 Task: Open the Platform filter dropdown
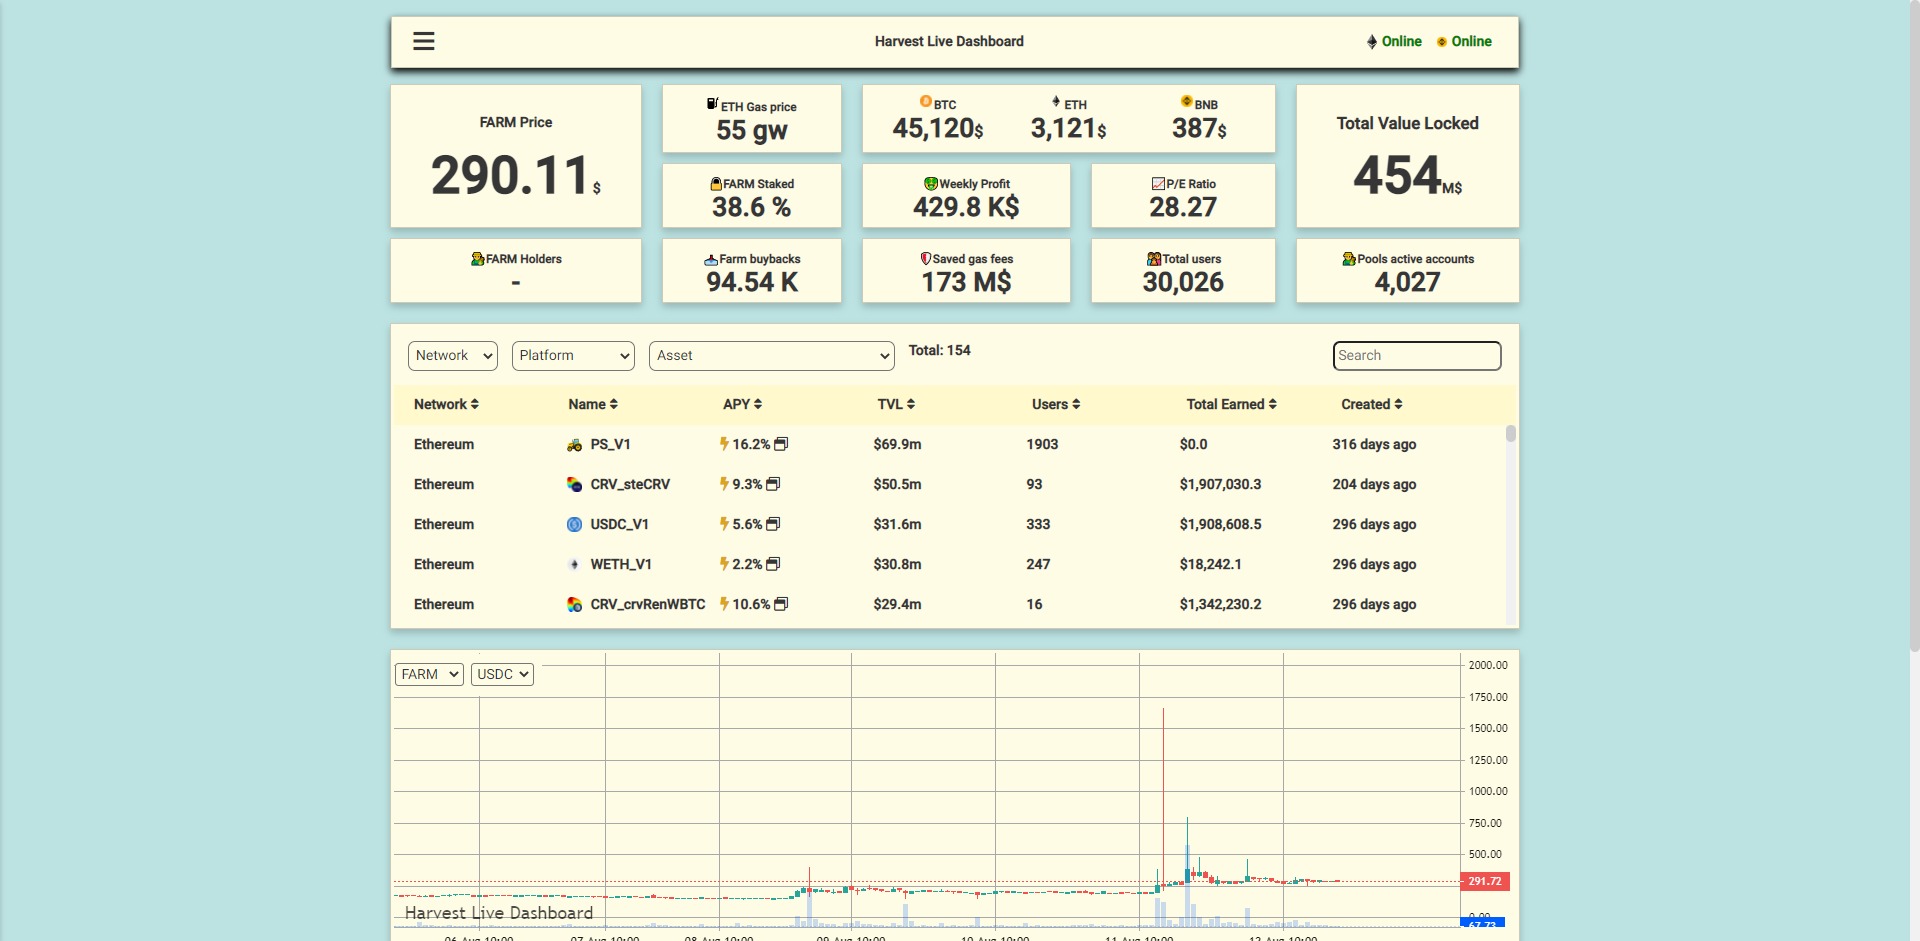pos(573,356)
